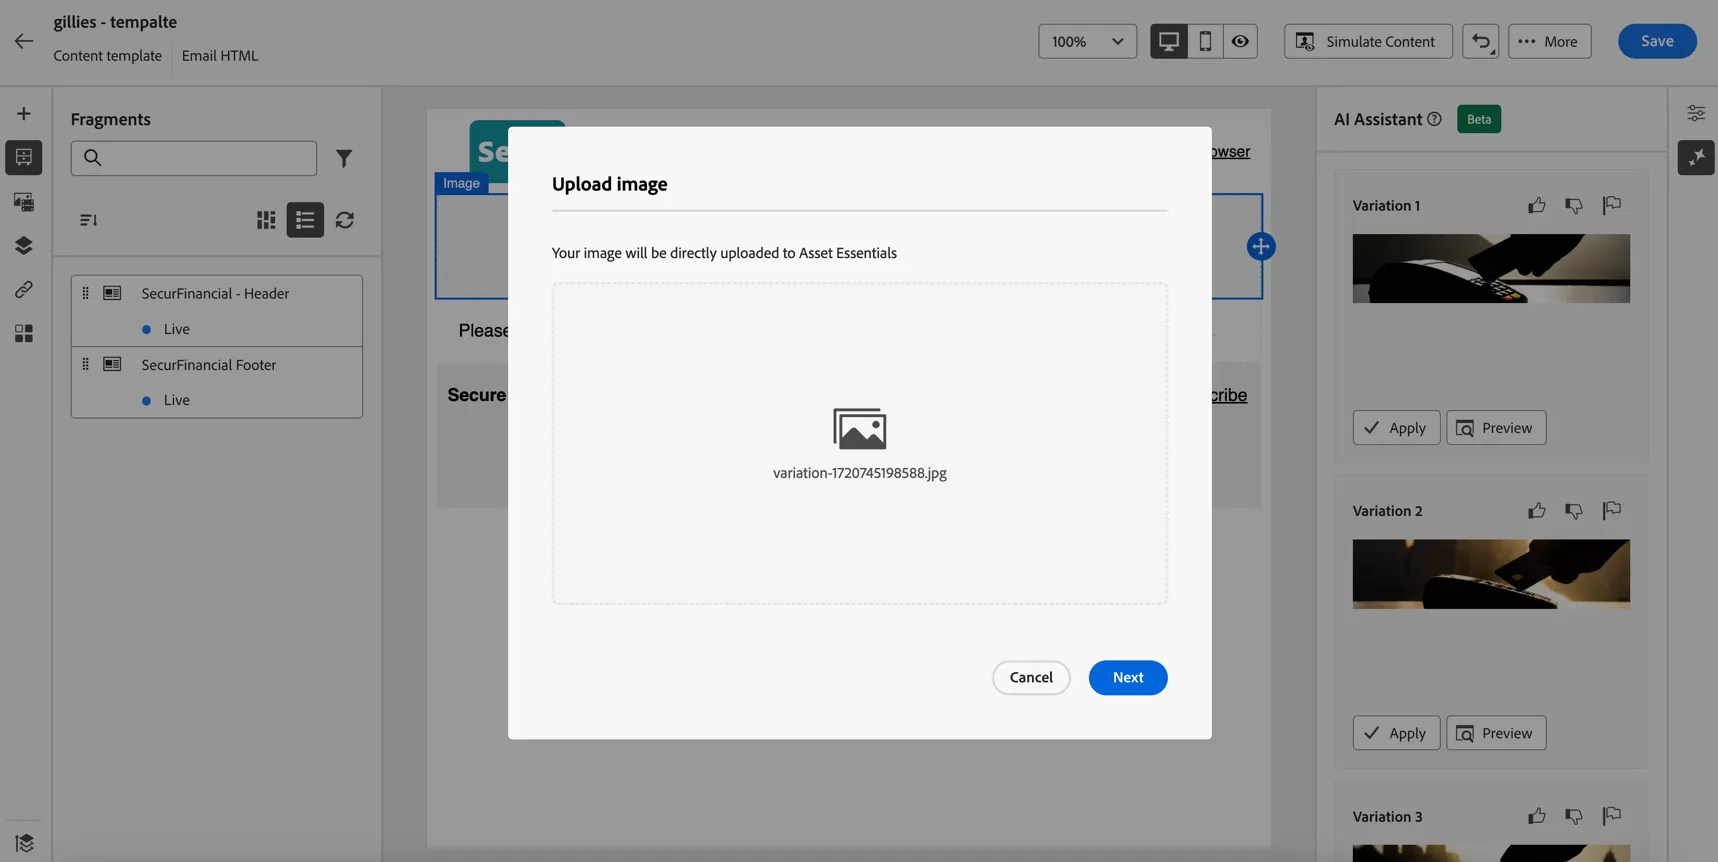The image size is (1718, 862).
Task: Open the assets picker icon in left rail
Action: (24, 201)
